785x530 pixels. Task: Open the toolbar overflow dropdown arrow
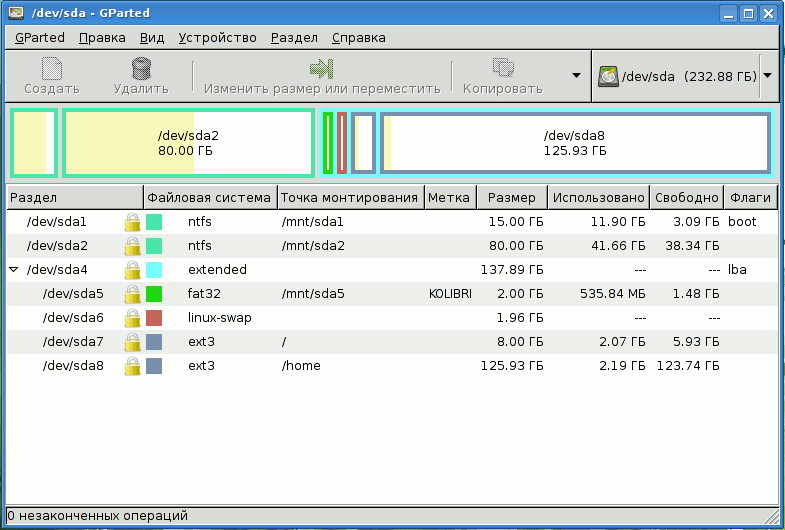click(x=576, y=76)
